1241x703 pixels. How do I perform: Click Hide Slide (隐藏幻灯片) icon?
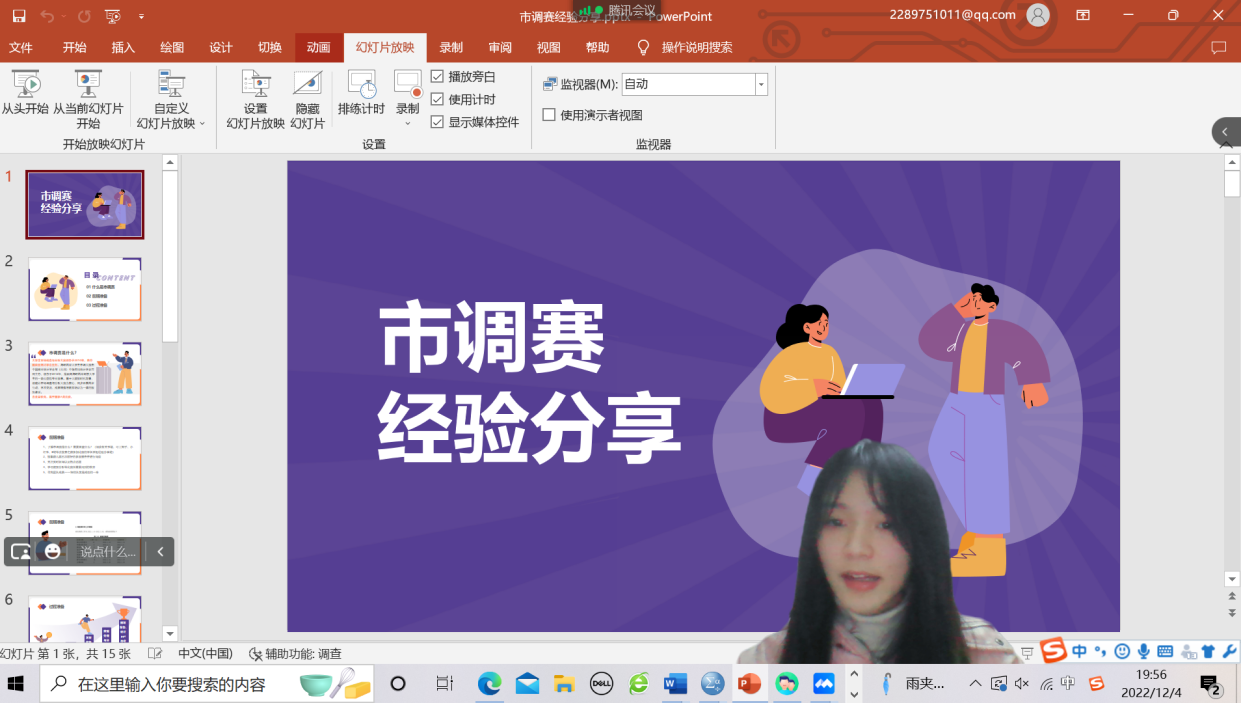tap(307, 86)
